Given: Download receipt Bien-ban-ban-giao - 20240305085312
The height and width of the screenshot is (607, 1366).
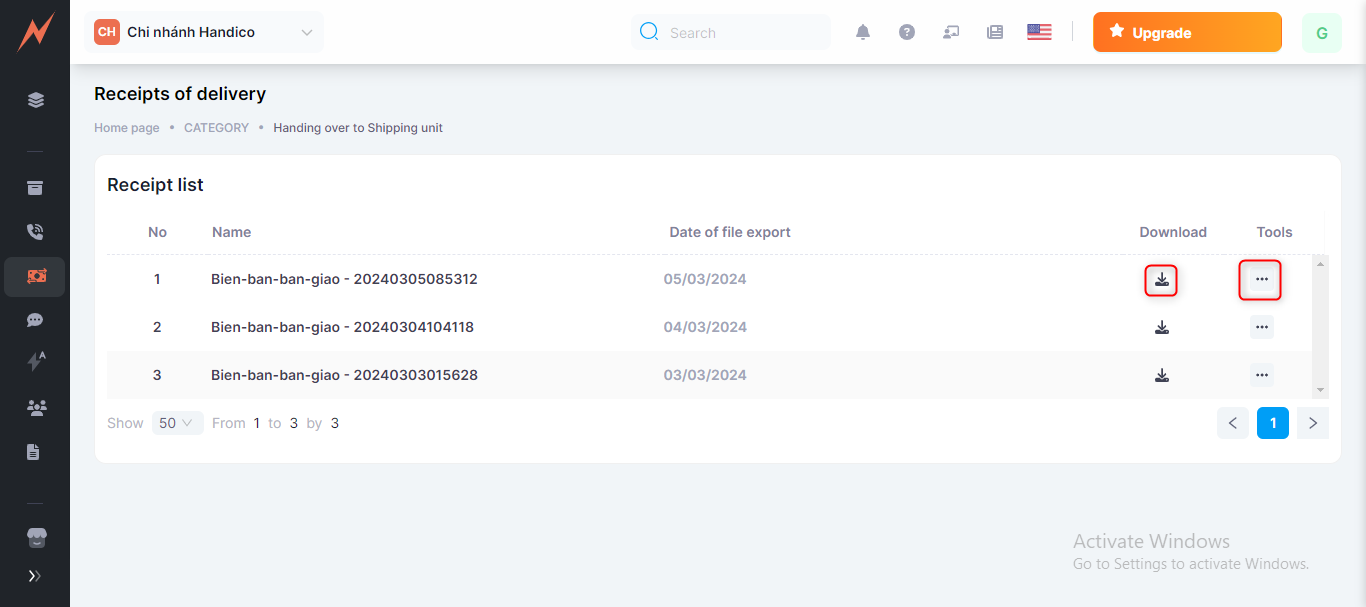Looking at the screenshot, I should point(1161,280).
